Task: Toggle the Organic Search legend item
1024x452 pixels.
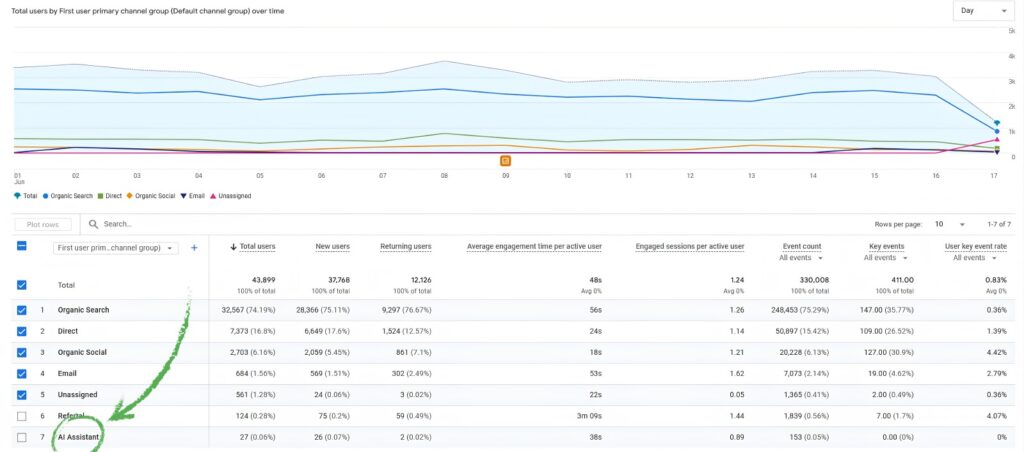Action: click(67, 196)
